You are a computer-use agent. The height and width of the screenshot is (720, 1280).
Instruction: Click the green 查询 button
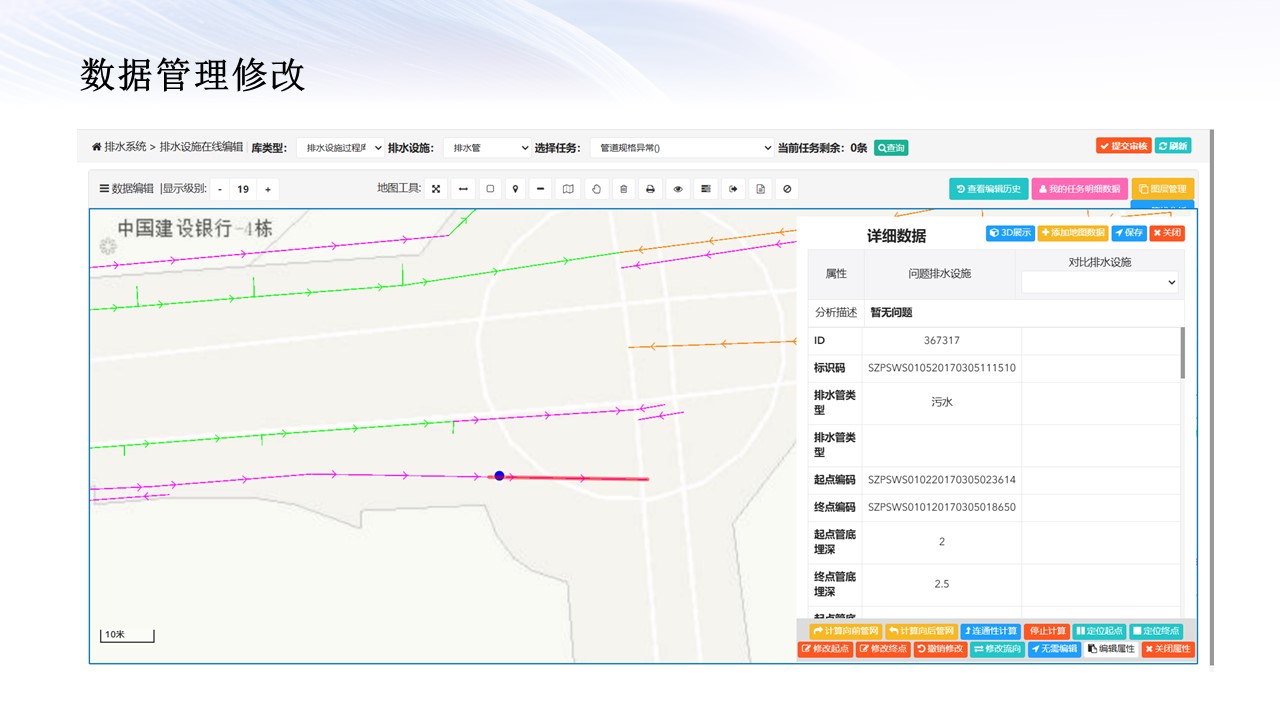click(891, 148)
